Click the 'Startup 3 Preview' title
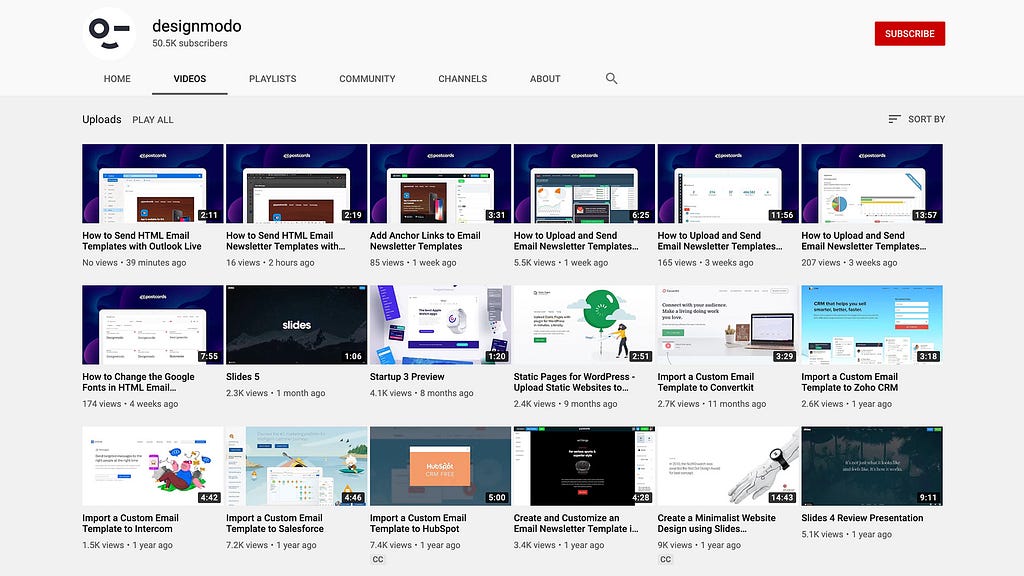 tap(407, 377)
